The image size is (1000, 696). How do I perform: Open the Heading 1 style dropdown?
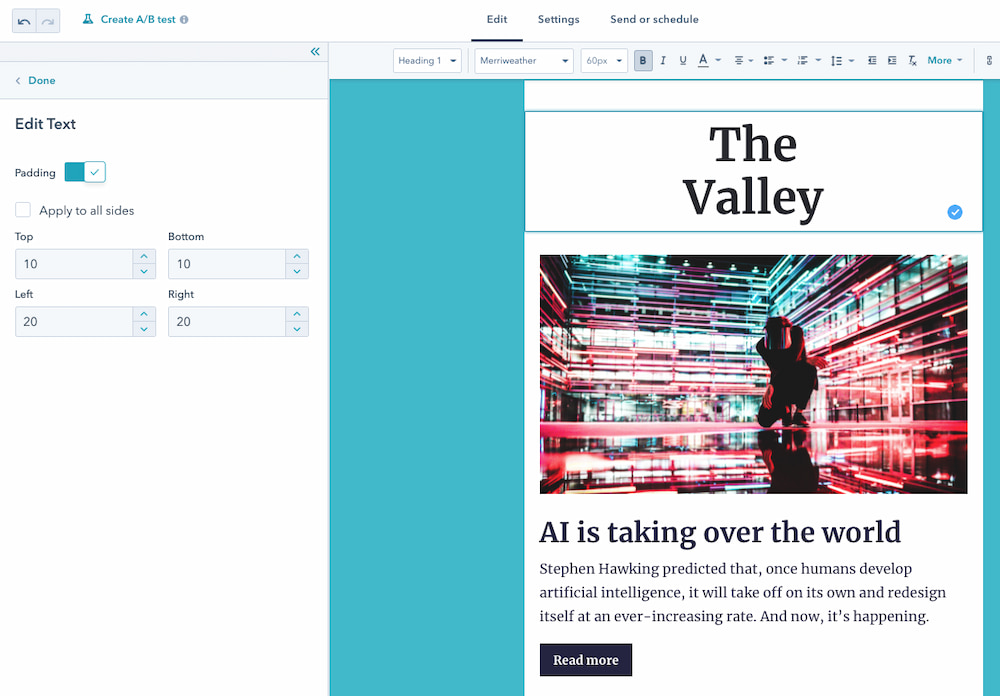click(x=427, y=60)
